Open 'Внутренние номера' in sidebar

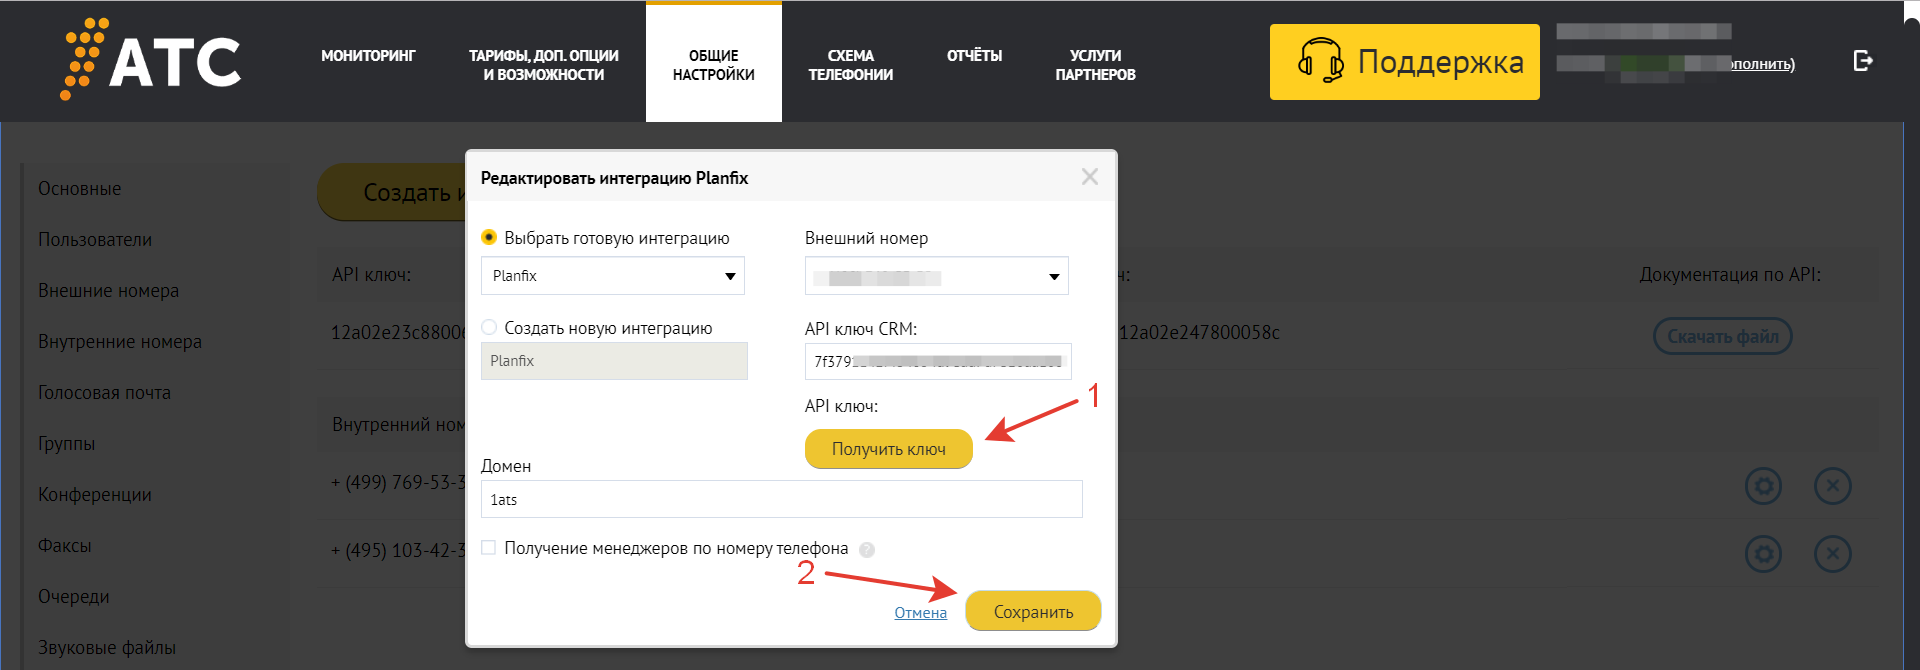pos(120,342)
